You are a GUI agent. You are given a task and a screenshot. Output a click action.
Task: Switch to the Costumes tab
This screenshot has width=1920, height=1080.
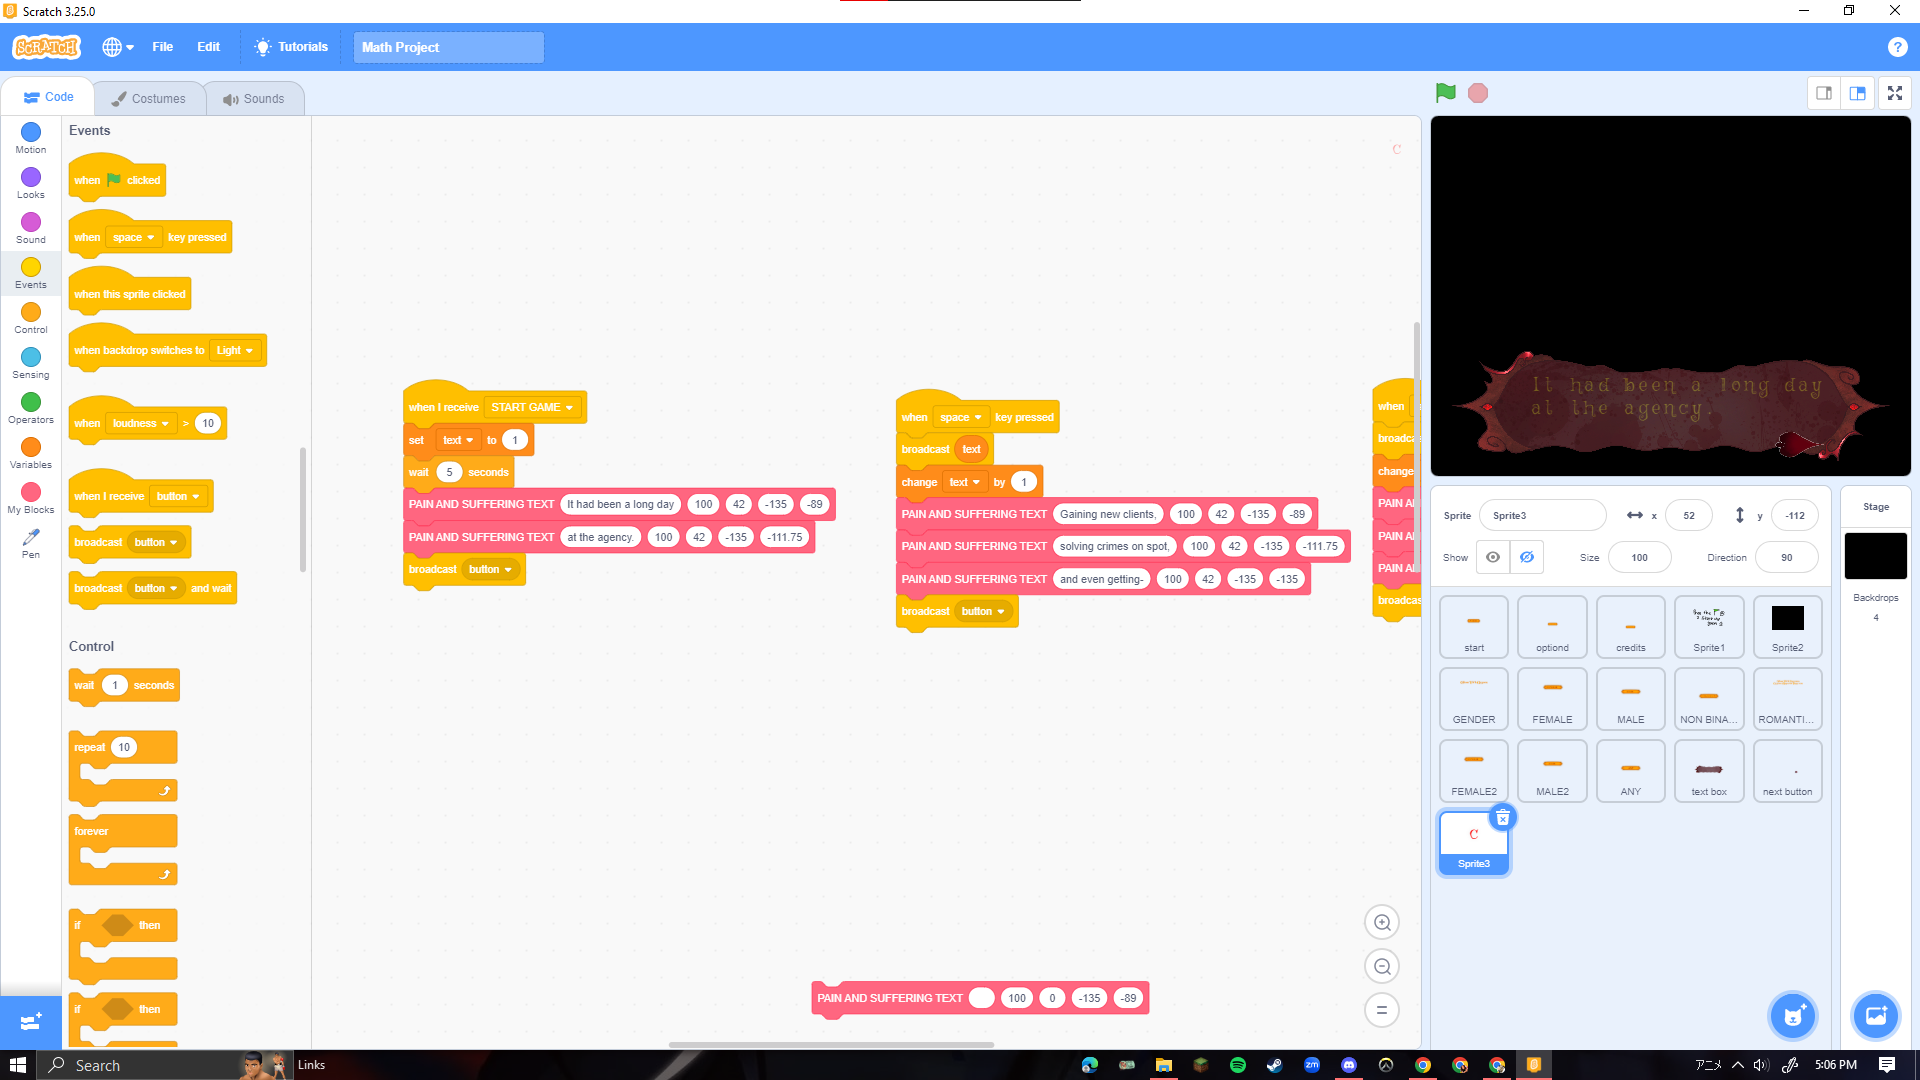point(149,98)
